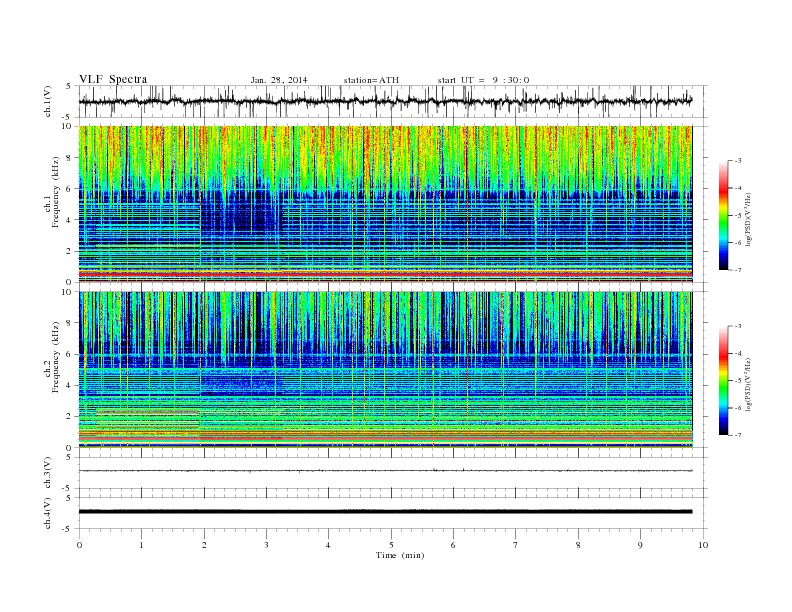This screenshot has height=612, width=792.
Task: Click the "ch.3(V)" axis label
Action: pos(48,473)
